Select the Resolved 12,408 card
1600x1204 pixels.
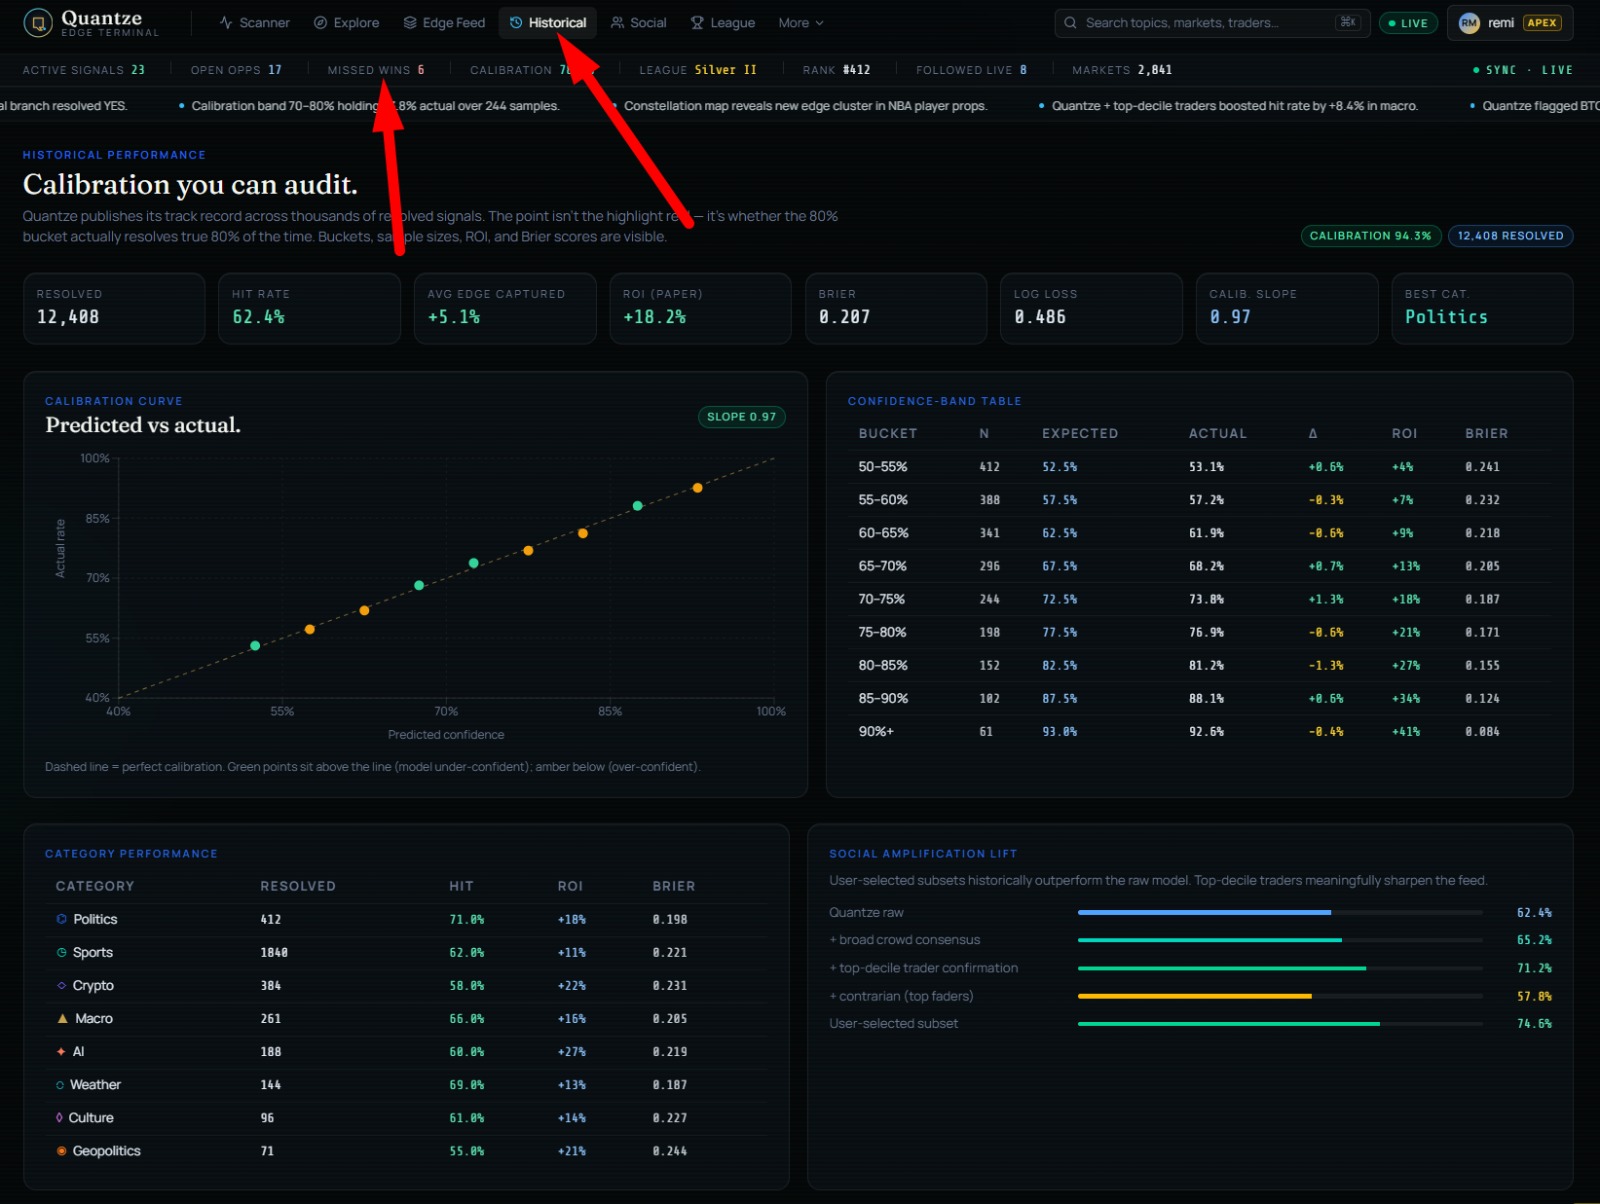114,309
